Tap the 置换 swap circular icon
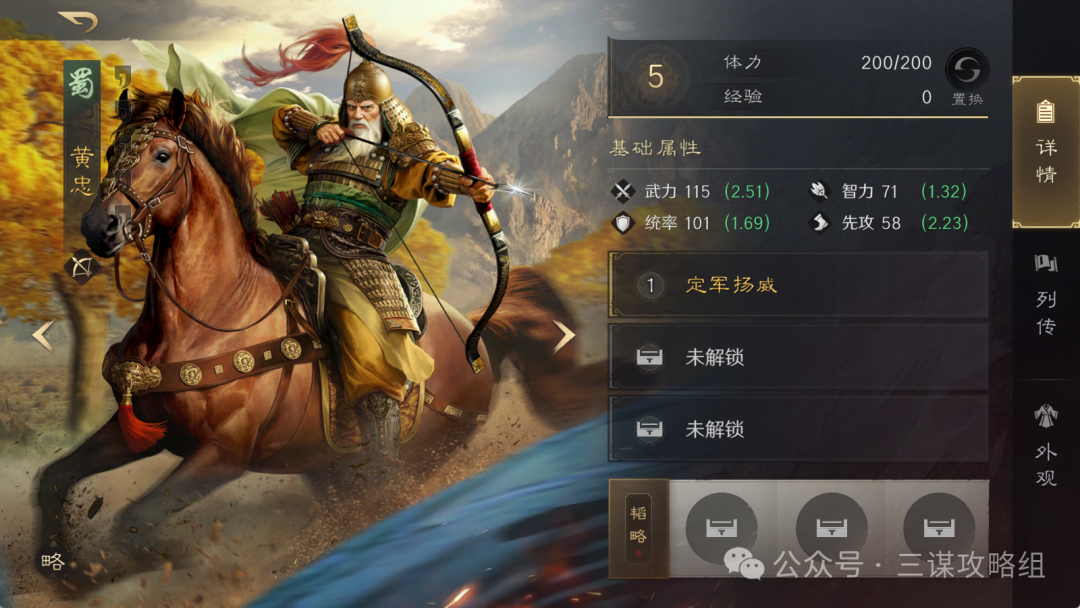 (x=967, y=69)
